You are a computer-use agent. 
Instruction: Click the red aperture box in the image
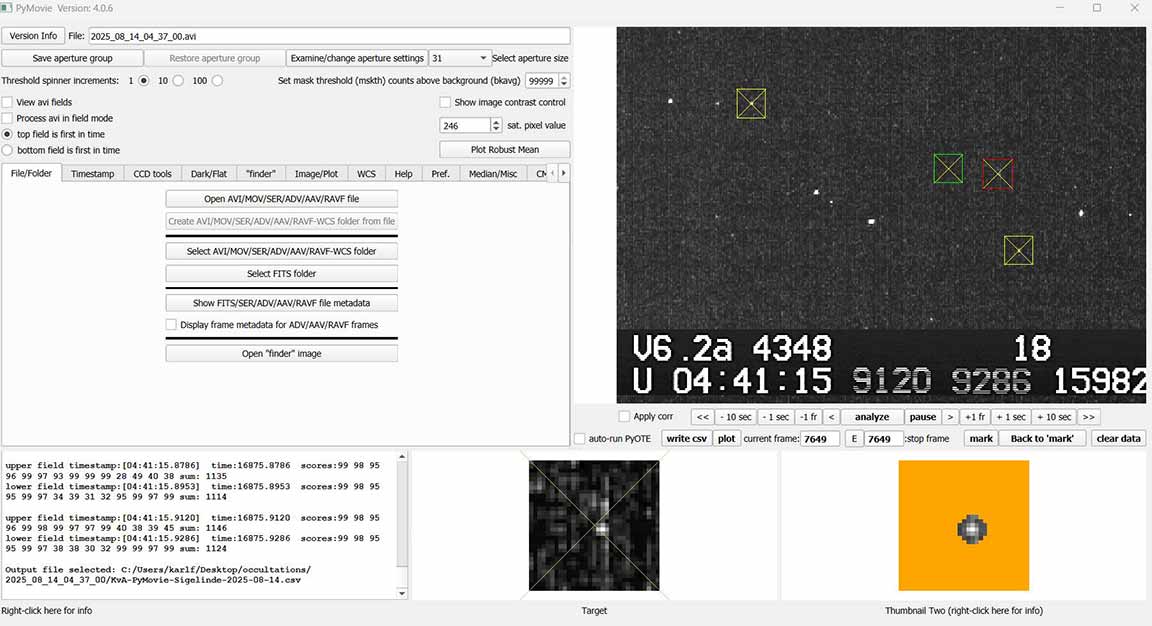coord(997,174)
